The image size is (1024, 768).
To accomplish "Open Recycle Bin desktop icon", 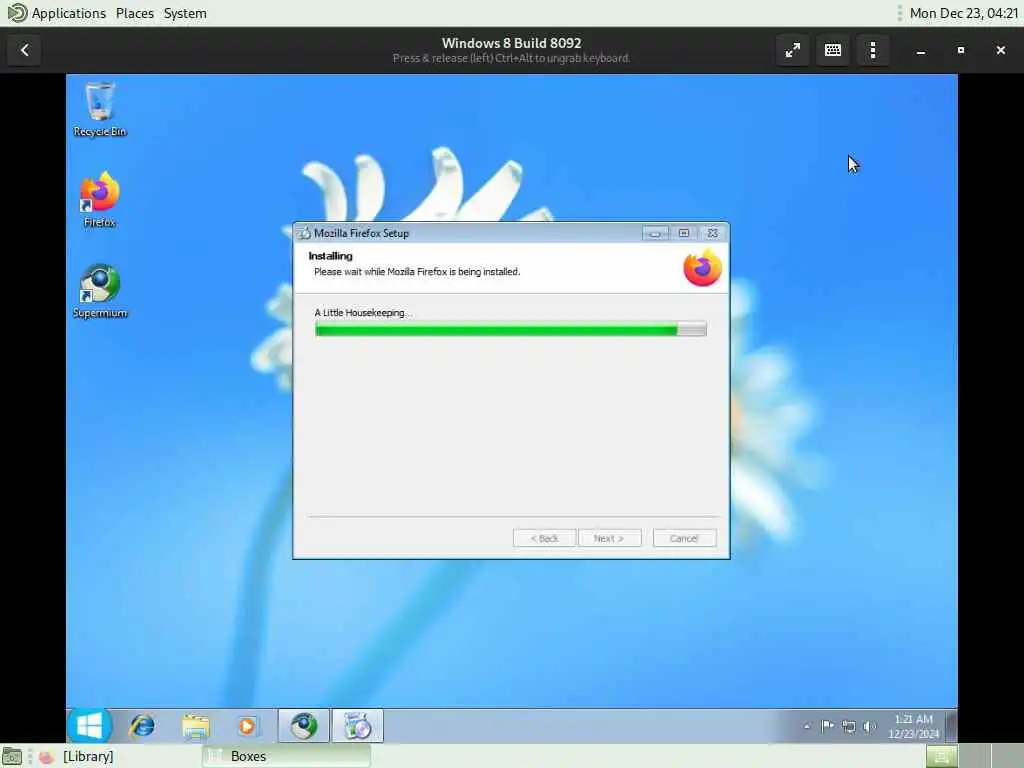I will pos(100,109).
